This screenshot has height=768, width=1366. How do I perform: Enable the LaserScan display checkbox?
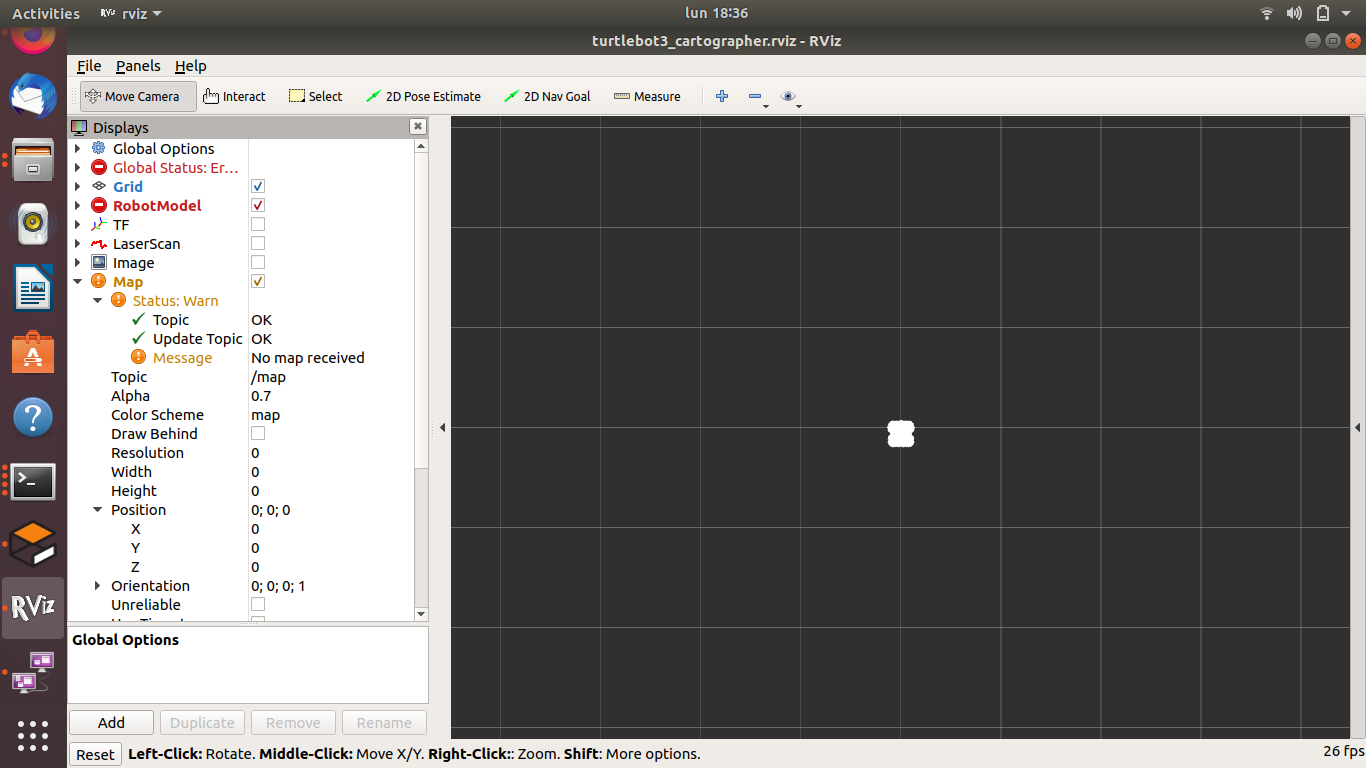tap(257, 243)
